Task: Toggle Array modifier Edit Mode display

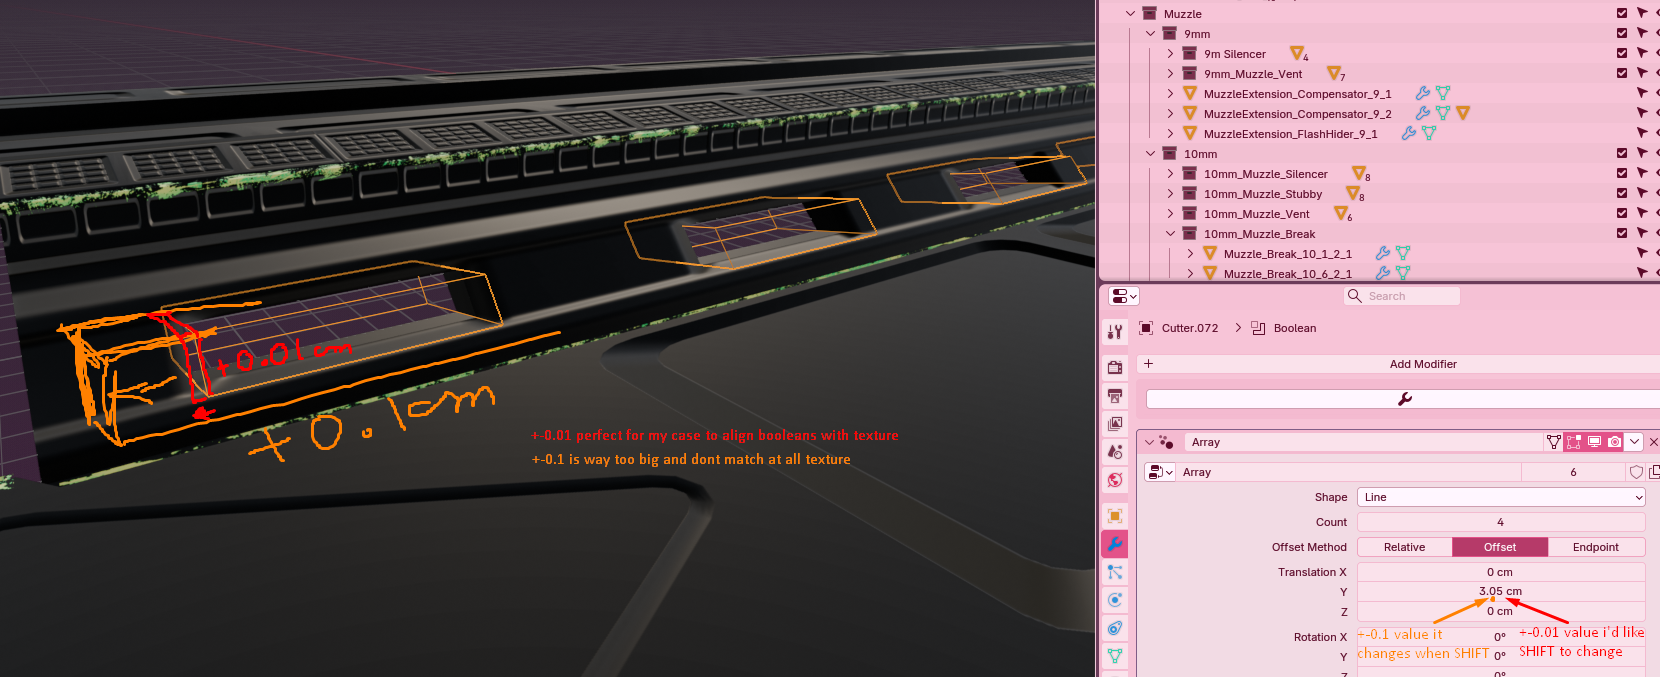Action: click(x=1574, y=442)
